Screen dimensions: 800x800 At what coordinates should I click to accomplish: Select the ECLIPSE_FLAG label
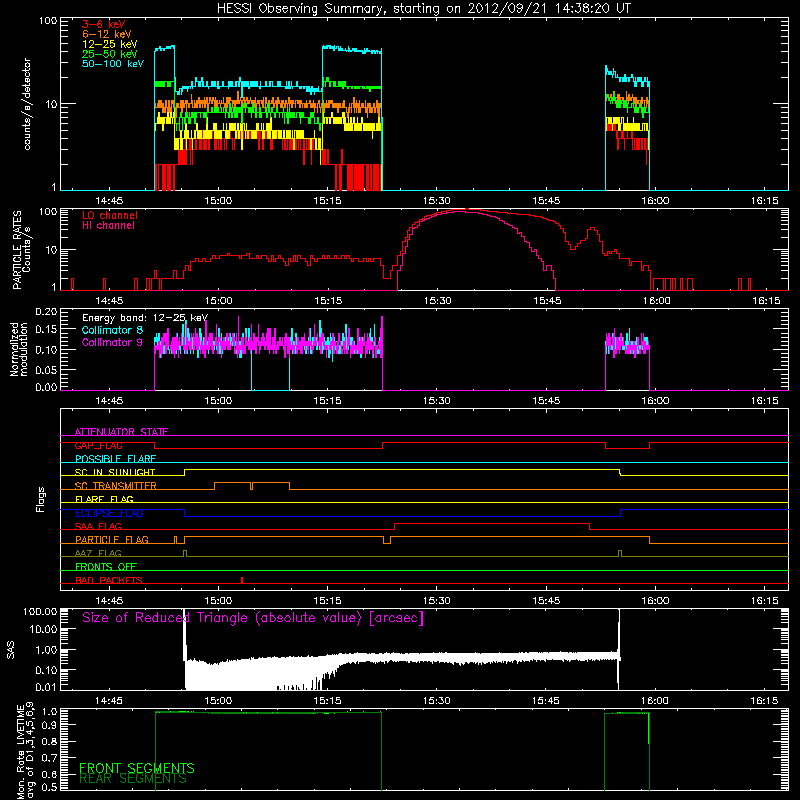coord(109,513)
